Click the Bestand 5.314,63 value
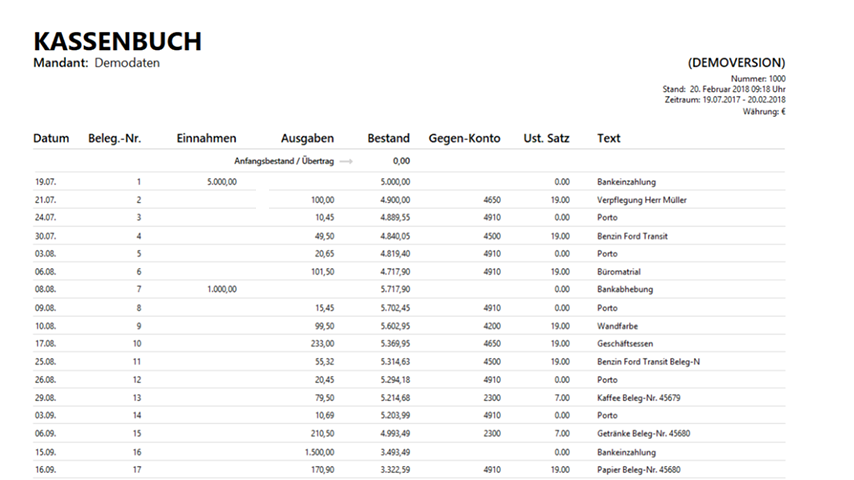 [x=395, y=362]
